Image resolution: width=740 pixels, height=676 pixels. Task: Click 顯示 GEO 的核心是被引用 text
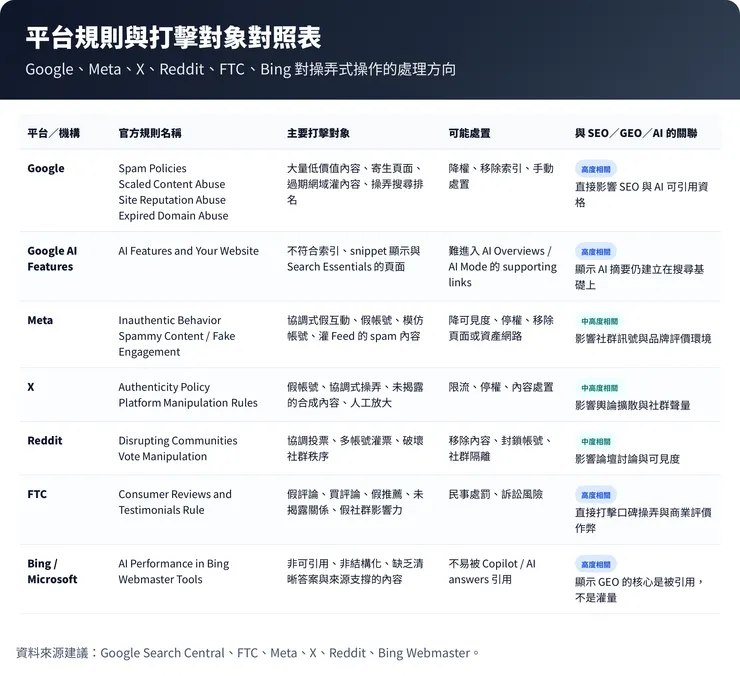639,590
